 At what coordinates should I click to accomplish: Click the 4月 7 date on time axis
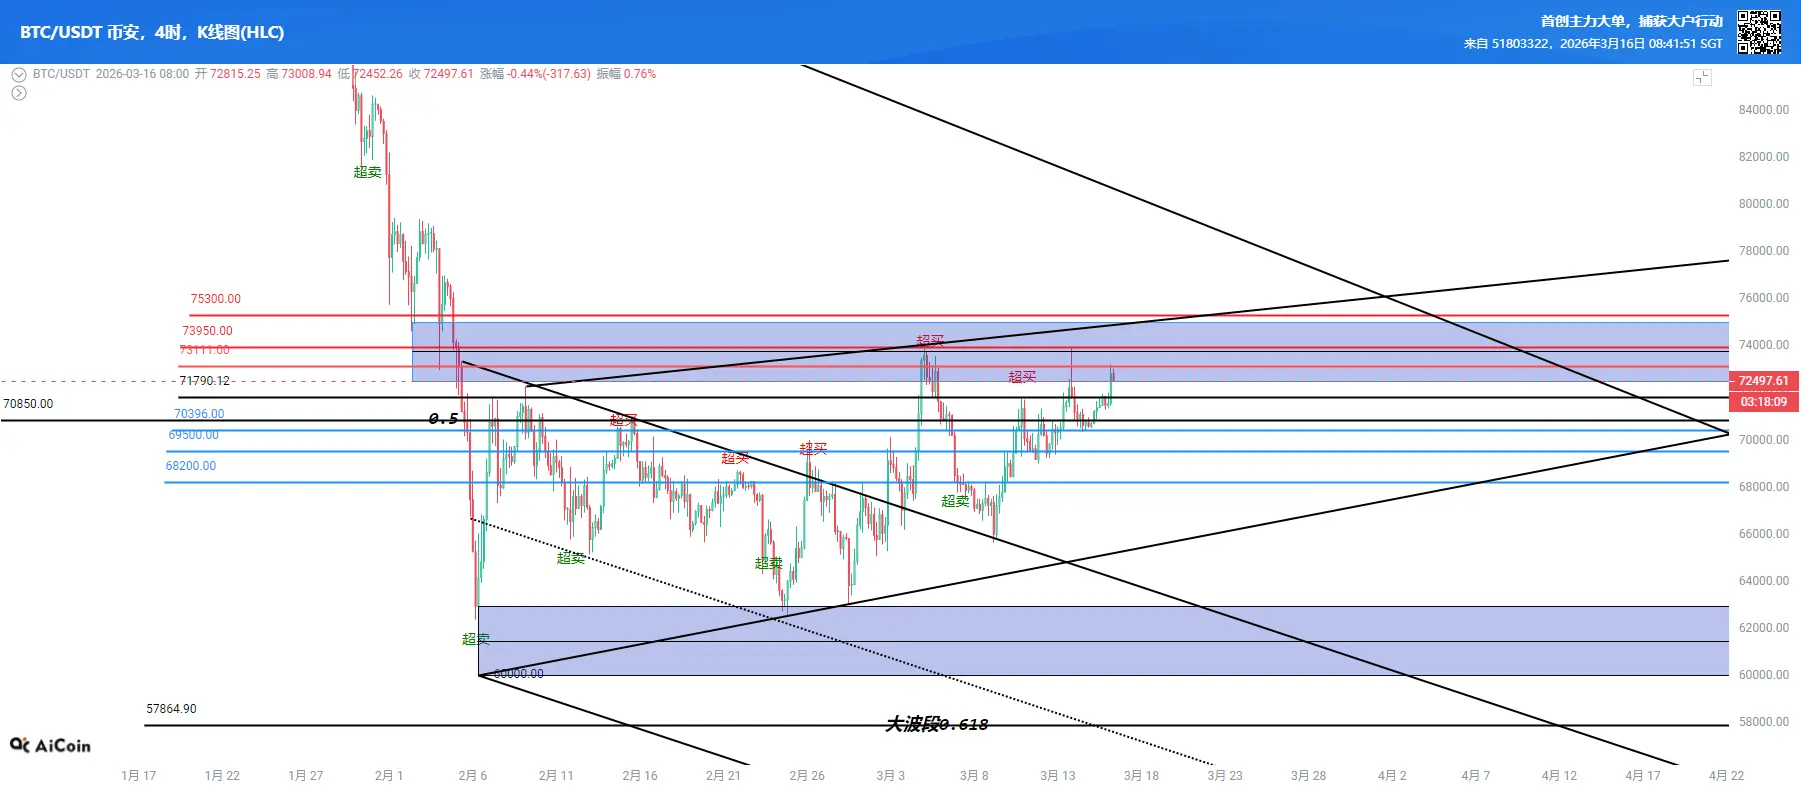point(1475,776)
